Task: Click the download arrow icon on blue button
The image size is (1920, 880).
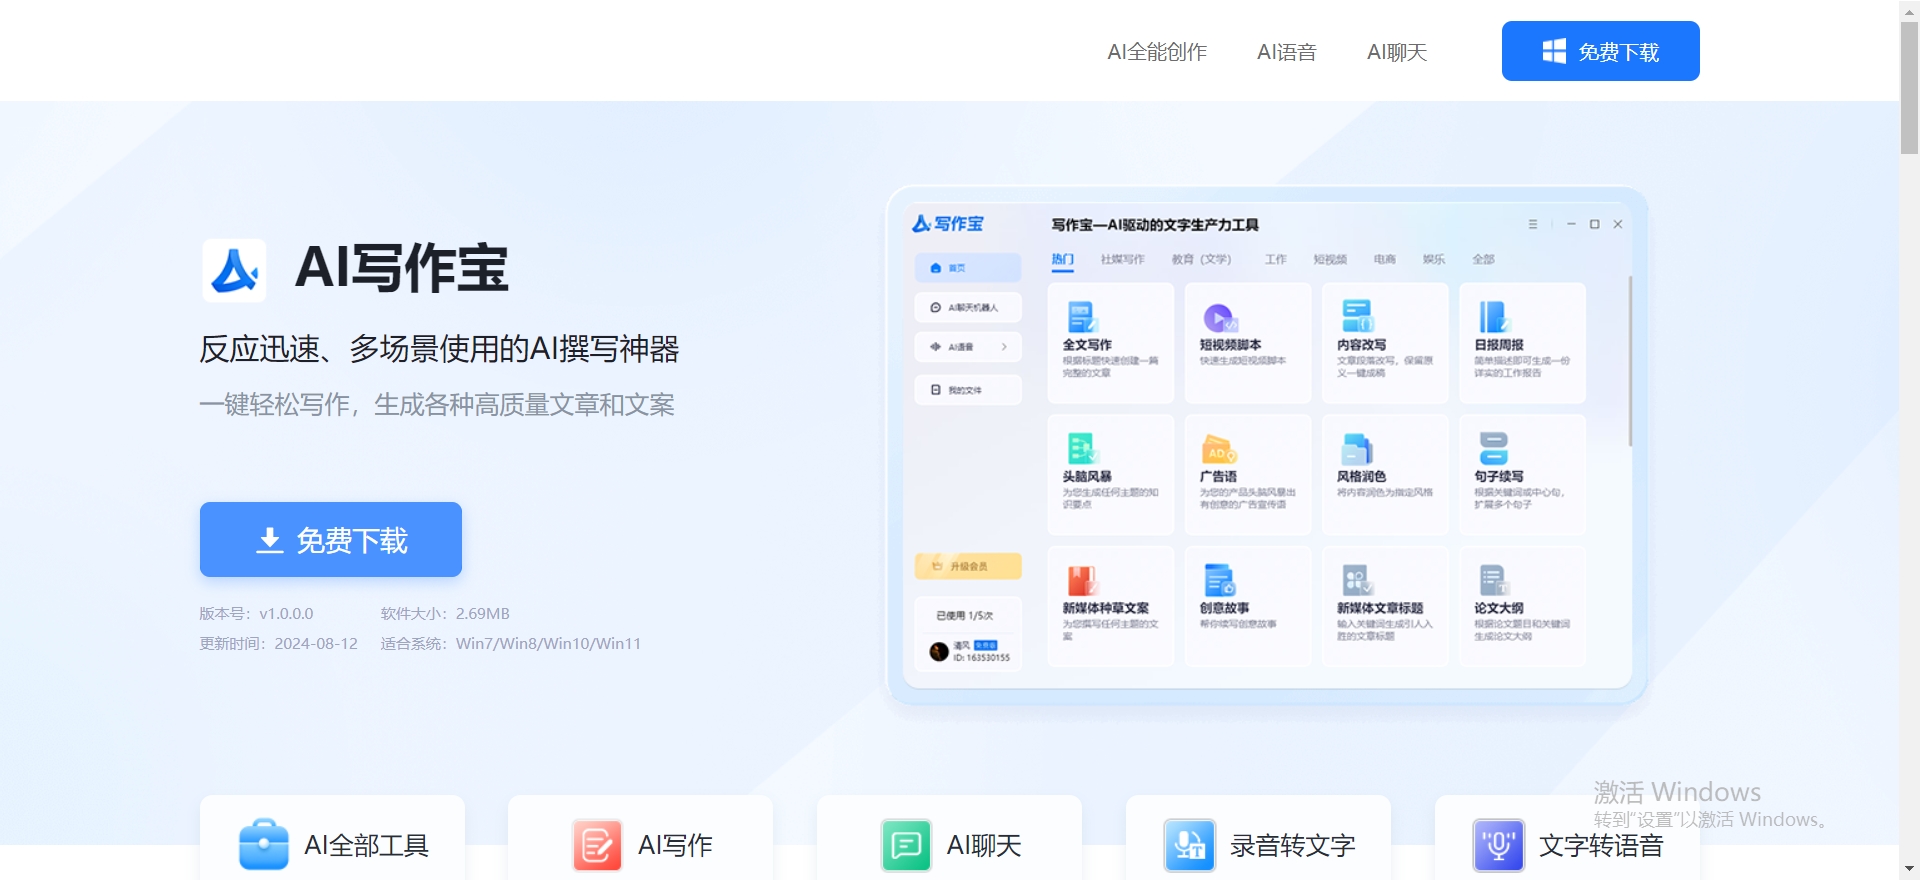Action: (269, 540)
